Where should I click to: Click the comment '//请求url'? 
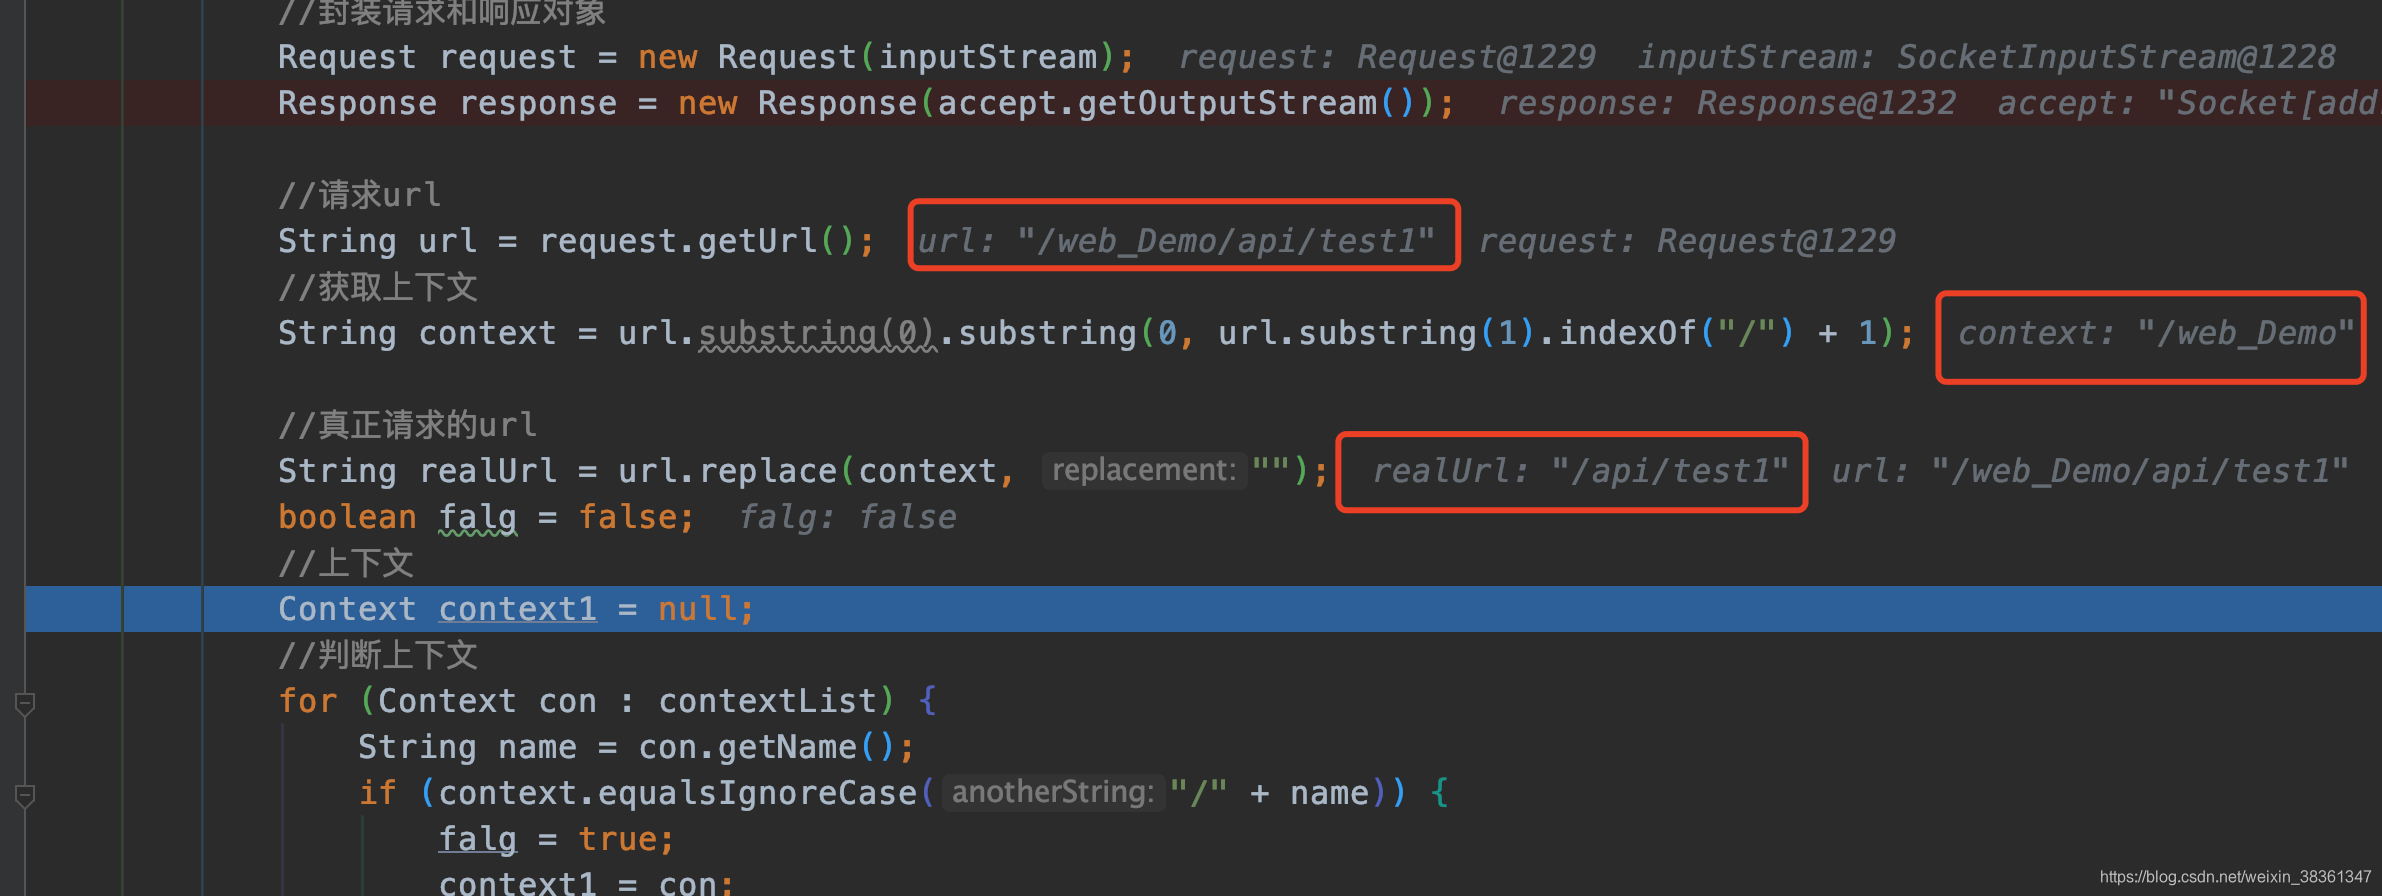[359, 195]
